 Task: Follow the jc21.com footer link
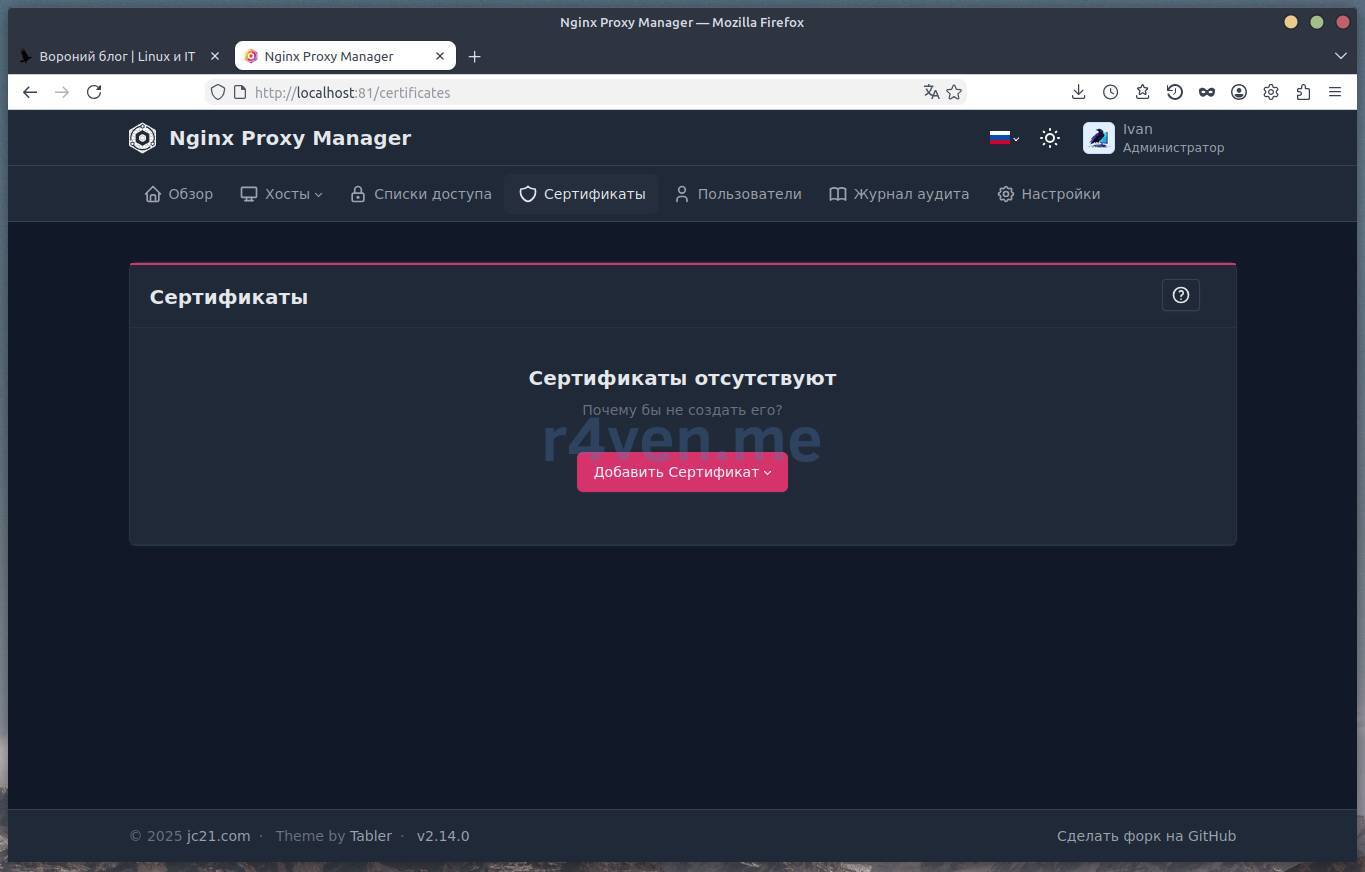(x=218, y=836)
